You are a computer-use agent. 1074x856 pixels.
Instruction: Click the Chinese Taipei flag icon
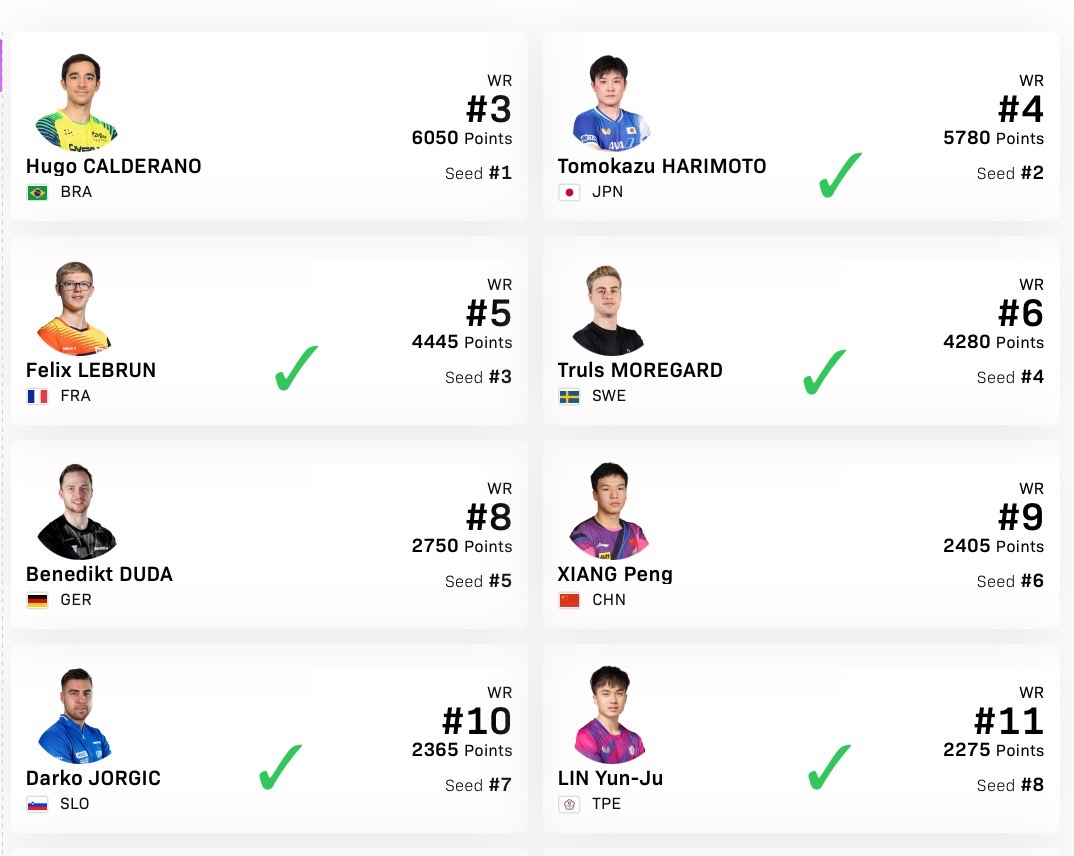570,804
